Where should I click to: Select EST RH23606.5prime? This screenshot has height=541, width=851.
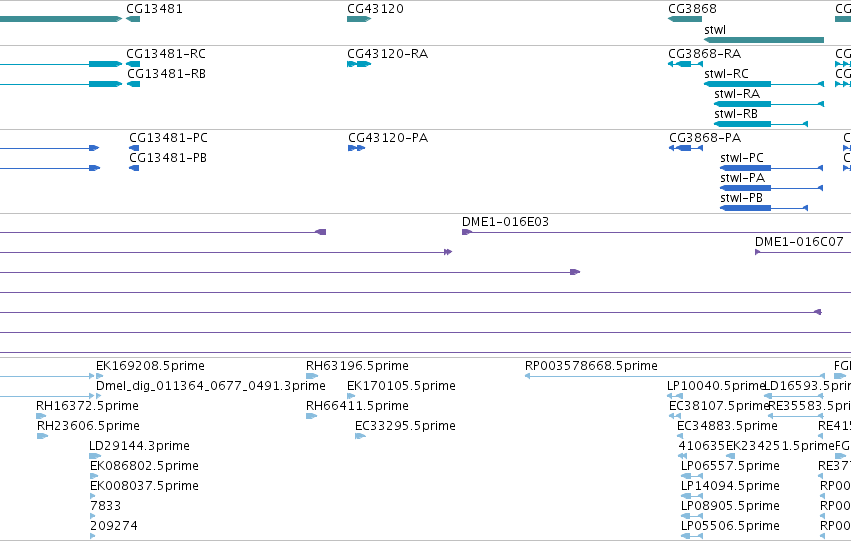click(x=42, y=436)
